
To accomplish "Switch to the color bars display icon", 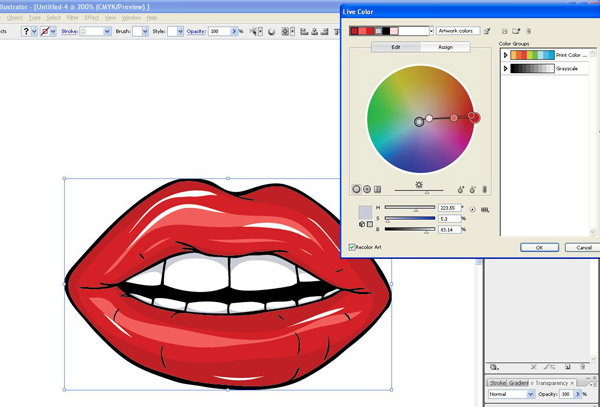I will pyautogui.click(x=378, y=188).
